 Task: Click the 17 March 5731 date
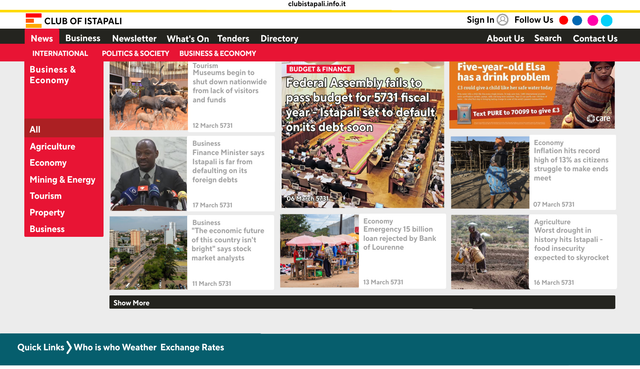212,205
